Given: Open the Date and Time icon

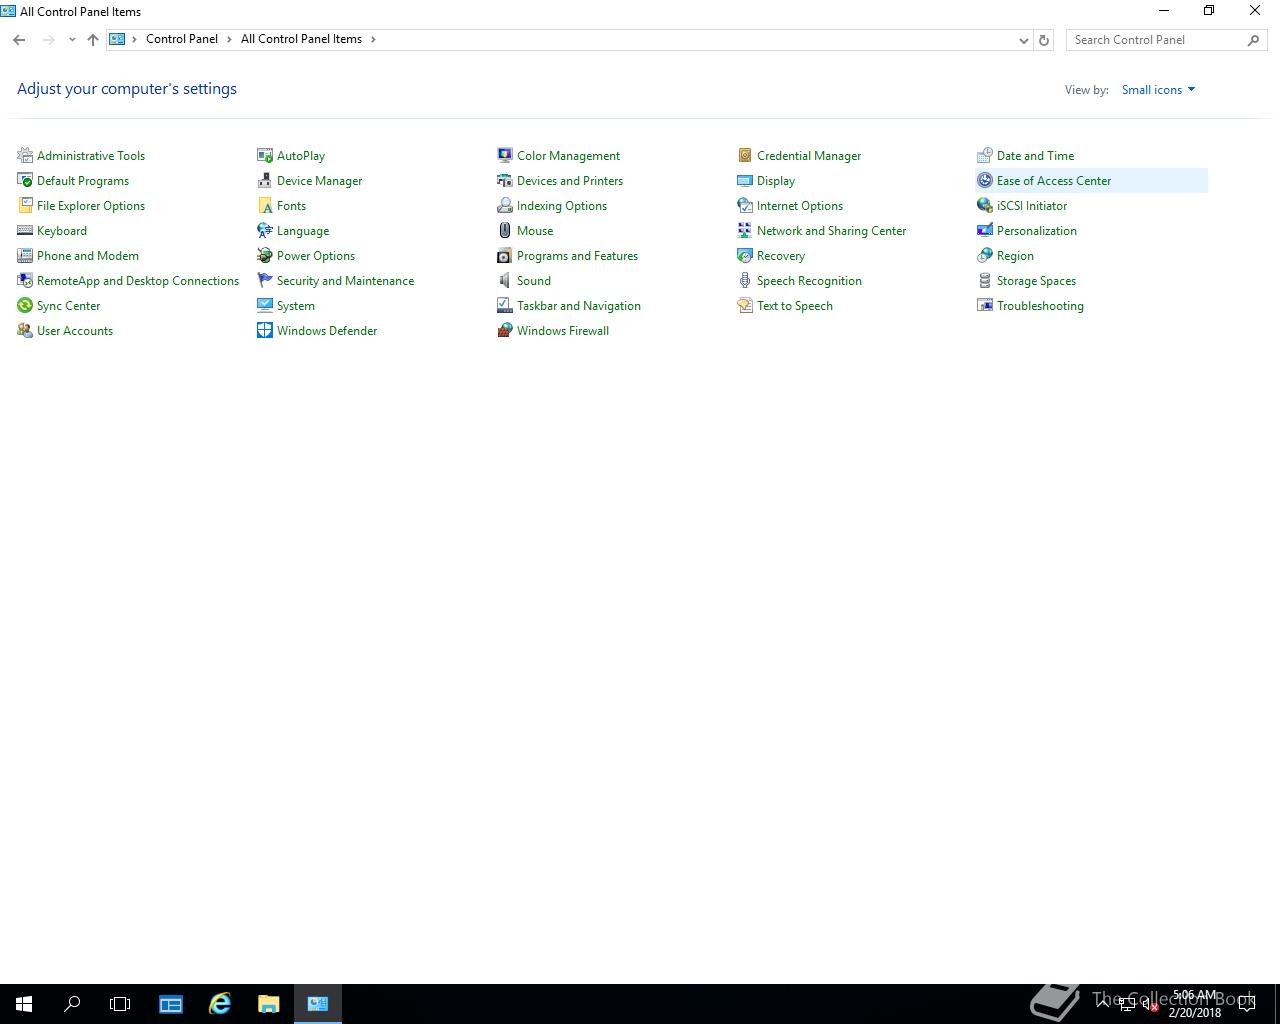Looking at the screenshot, I should (985, 155).
